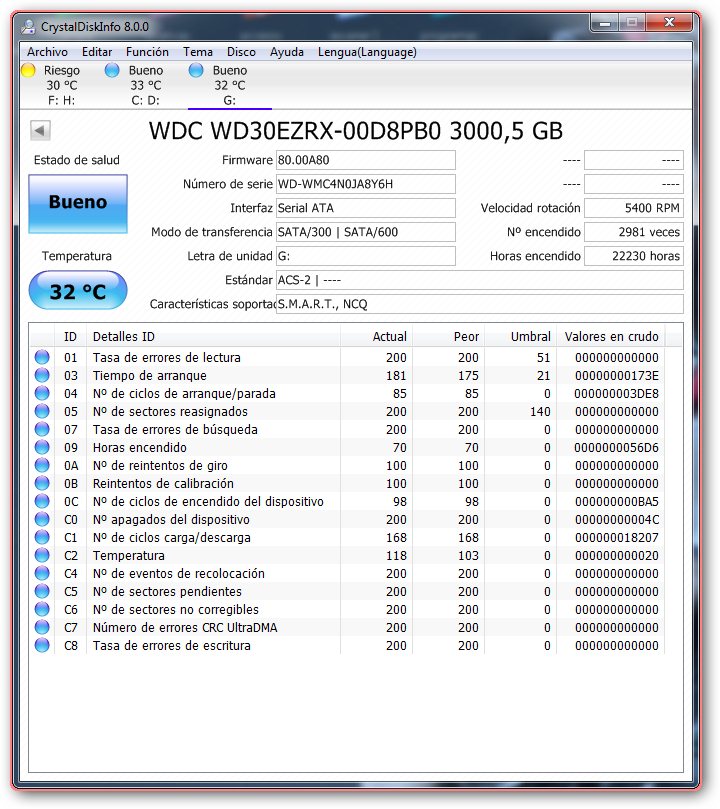Image resolution: width=720 pixels, height=809 pixels.
Task: Click the power-on count field 2981 veces
Action: [634, 232]
